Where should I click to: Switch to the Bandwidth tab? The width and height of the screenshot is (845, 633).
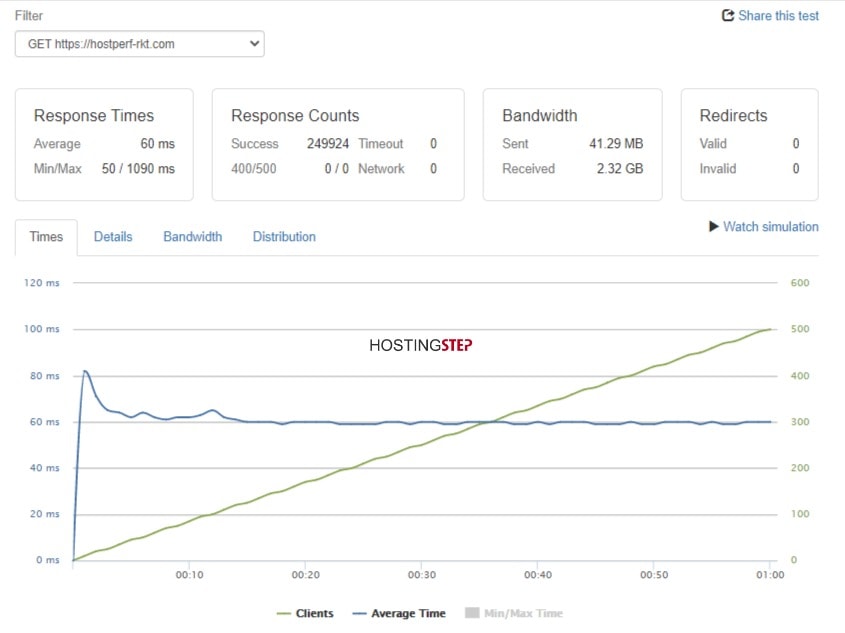pyautogui.click(x=192, y=236)
